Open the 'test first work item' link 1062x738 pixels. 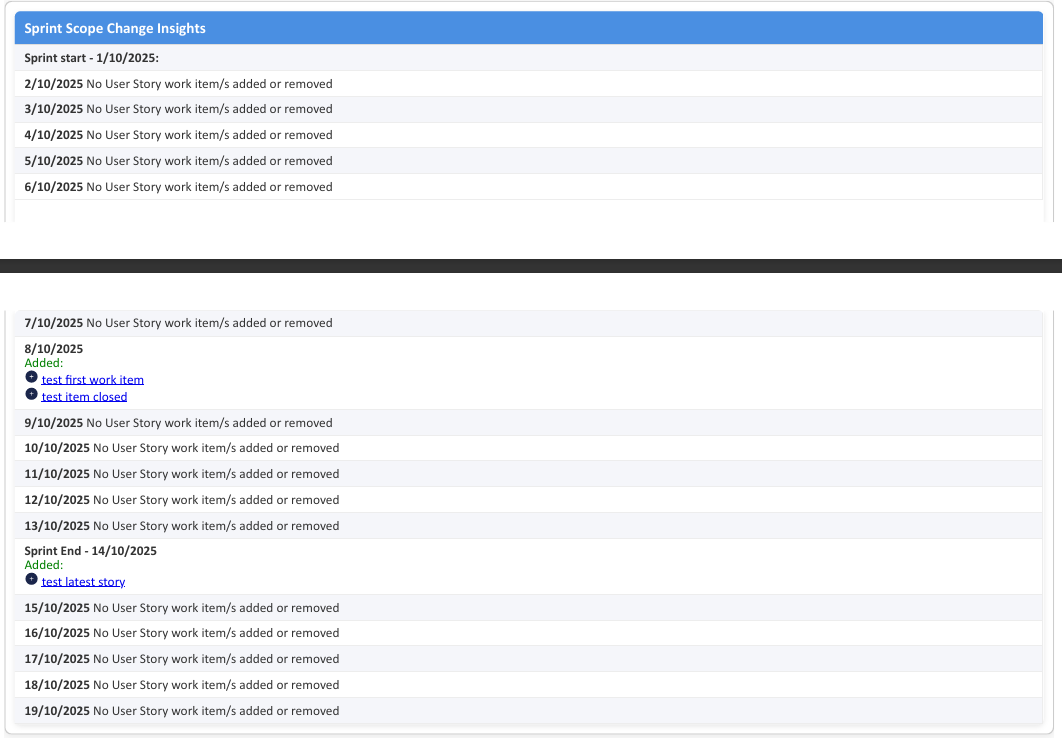92,380
